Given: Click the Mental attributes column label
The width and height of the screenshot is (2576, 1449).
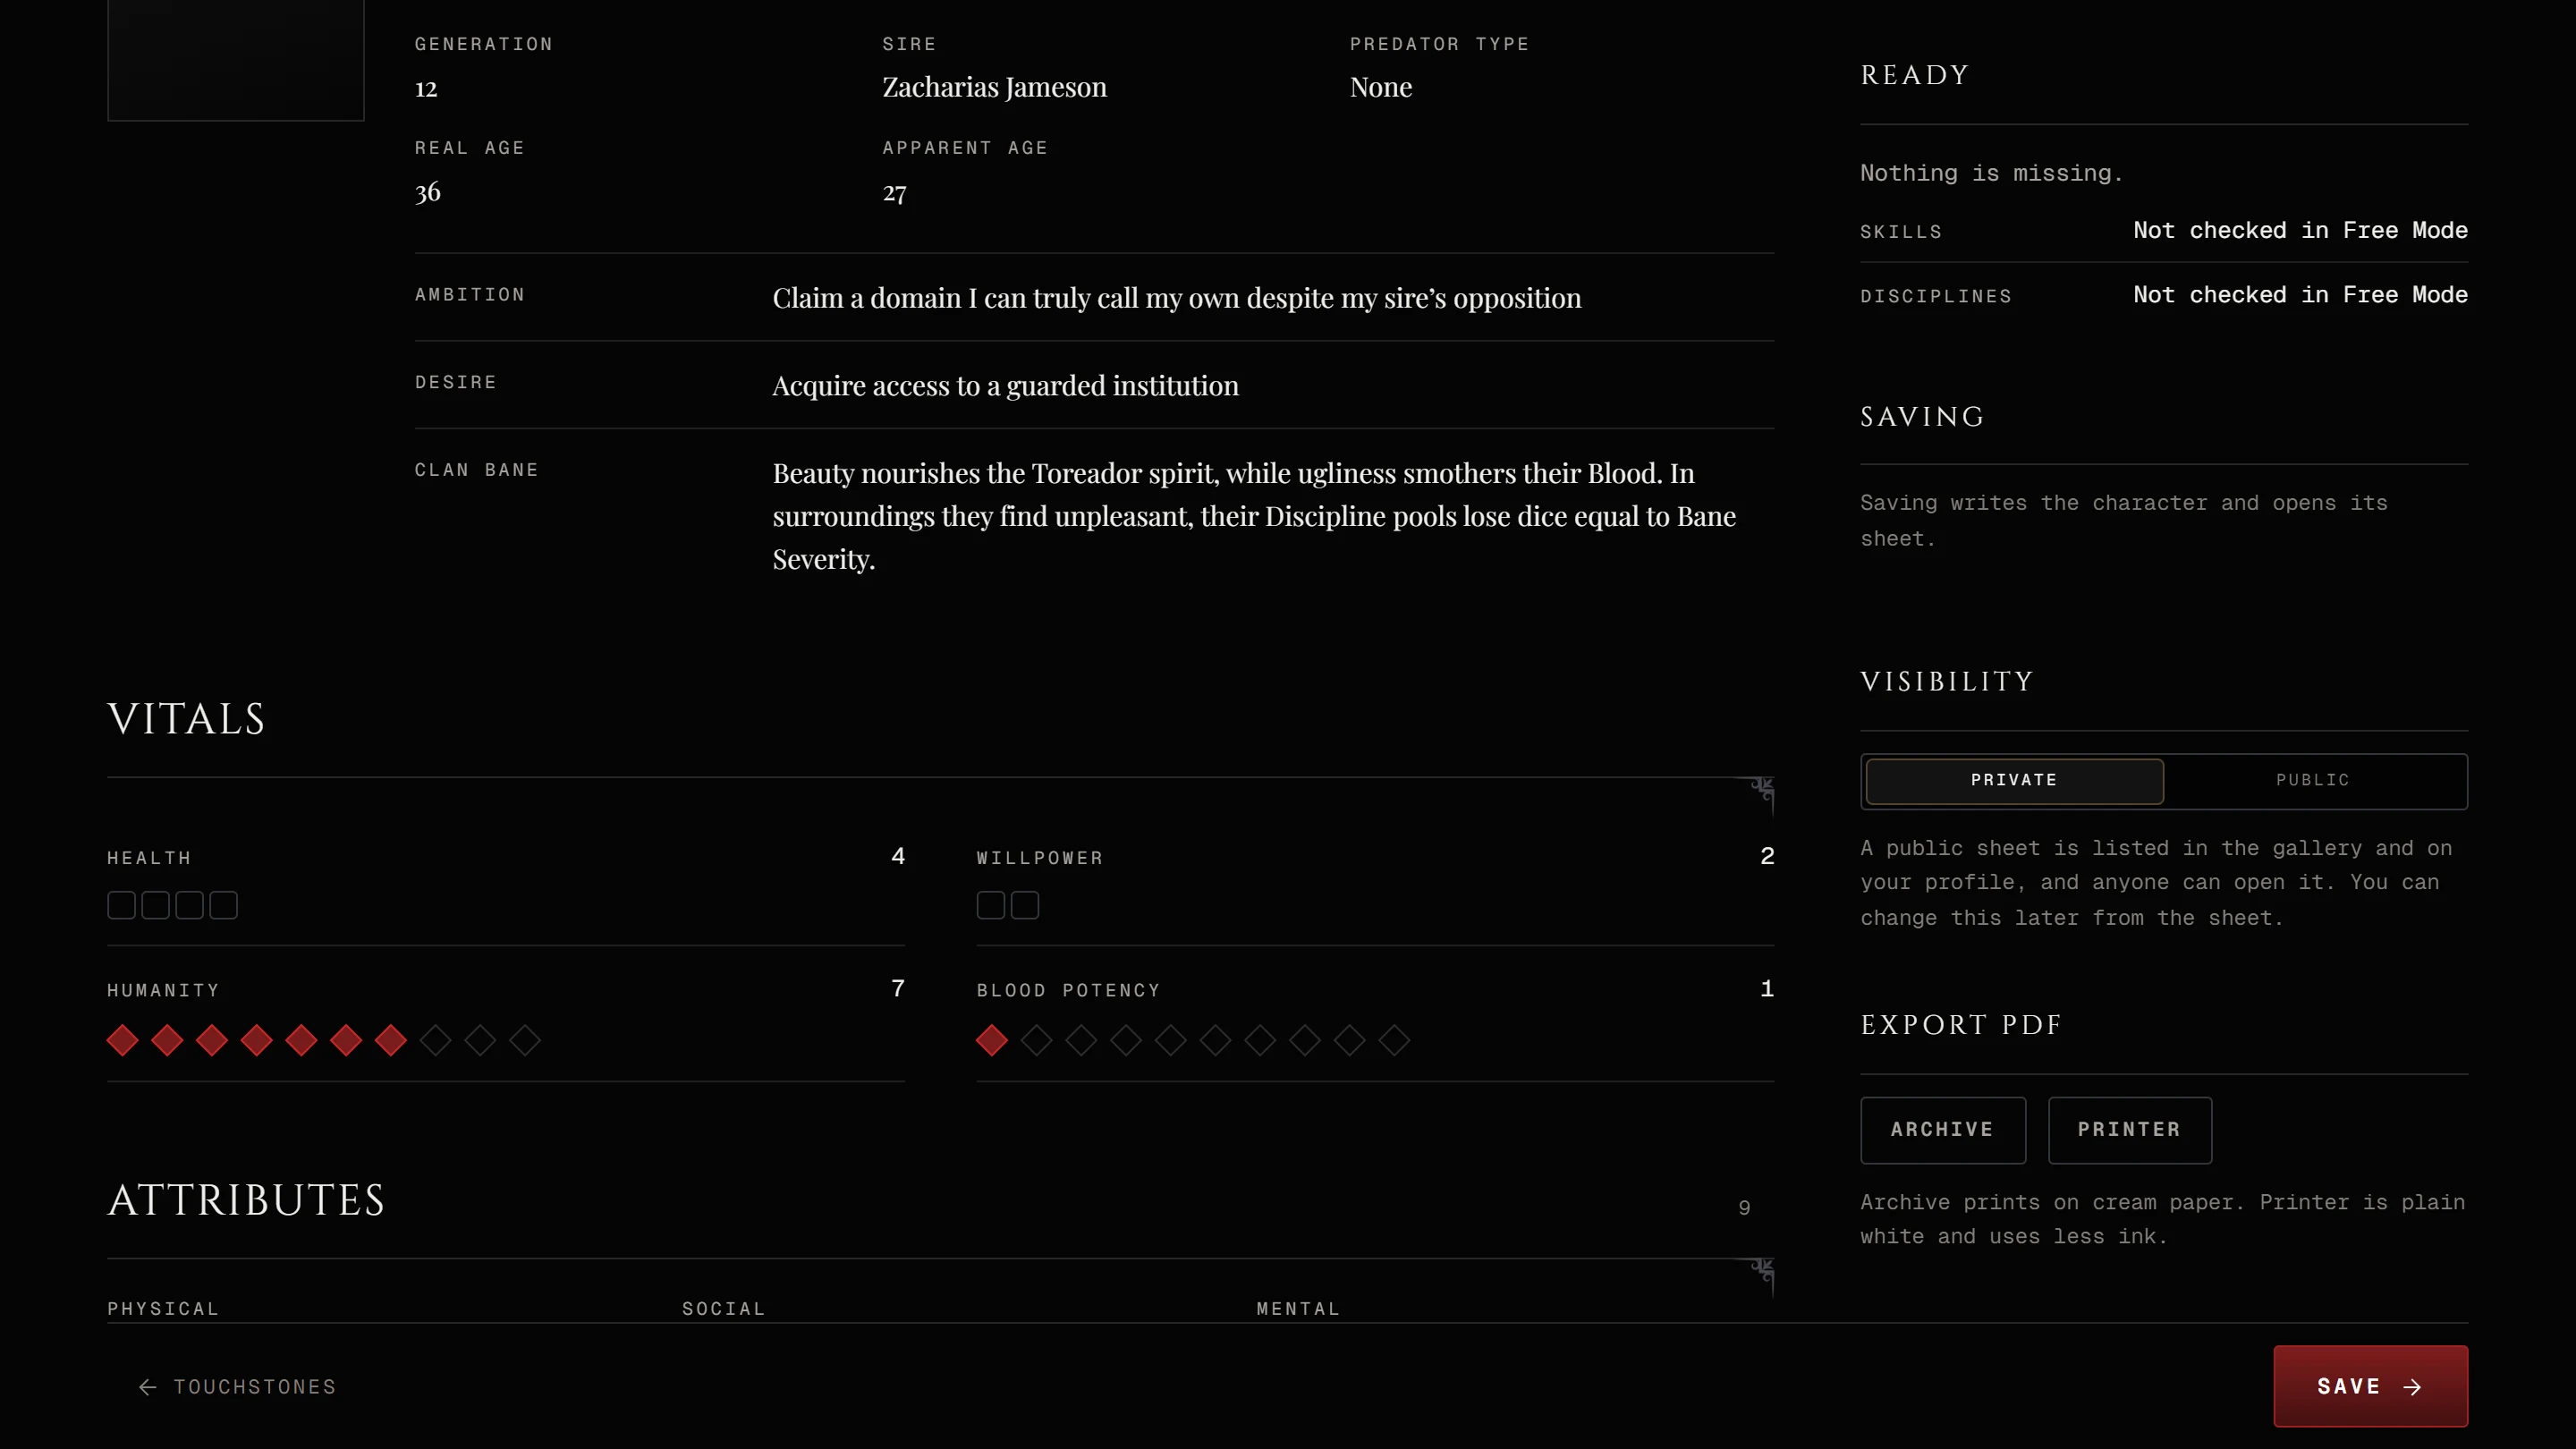Looking at the screenshot, I should (1298, 1308).
